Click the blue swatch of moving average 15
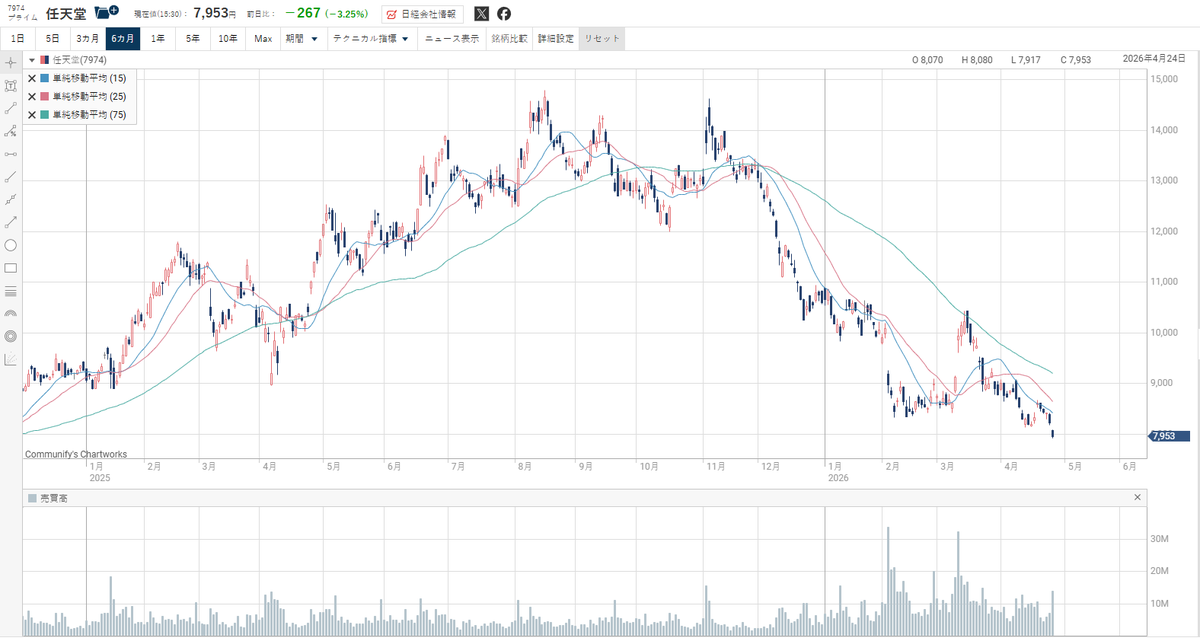This screenshot has height=641, width=1200. (45, 78)
